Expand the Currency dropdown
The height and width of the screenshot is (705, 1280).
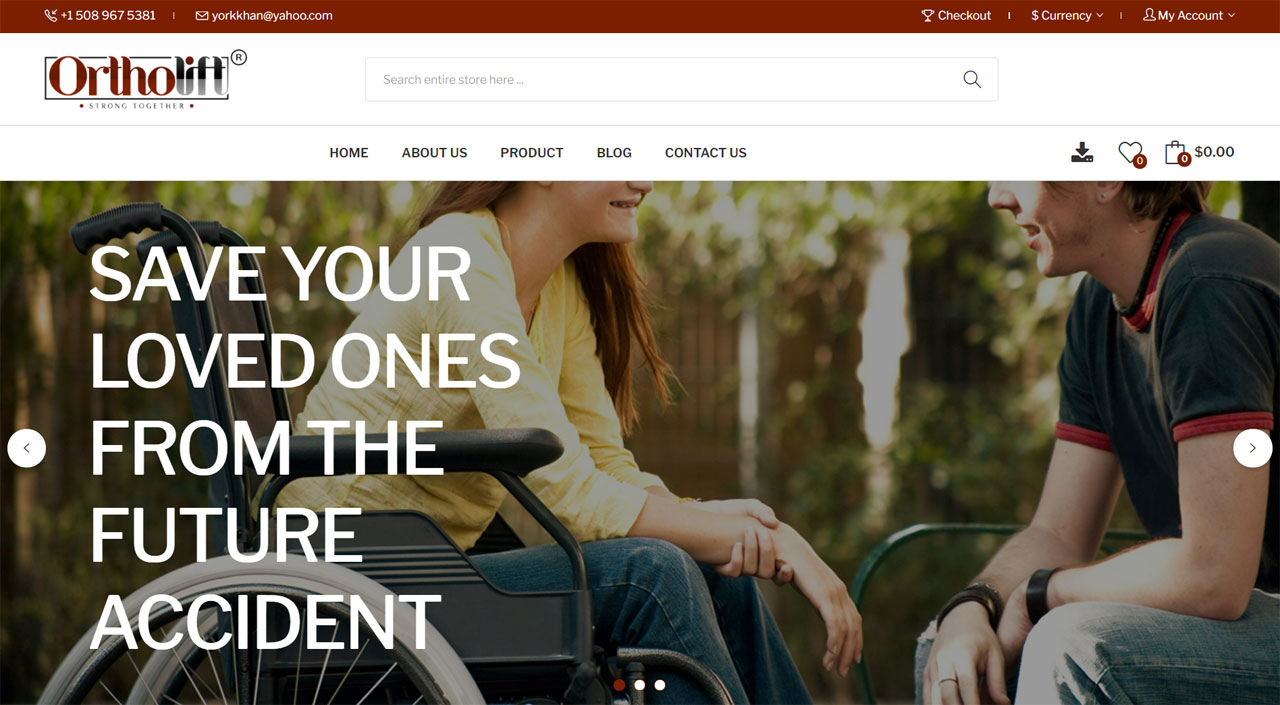pos(1067,16)
